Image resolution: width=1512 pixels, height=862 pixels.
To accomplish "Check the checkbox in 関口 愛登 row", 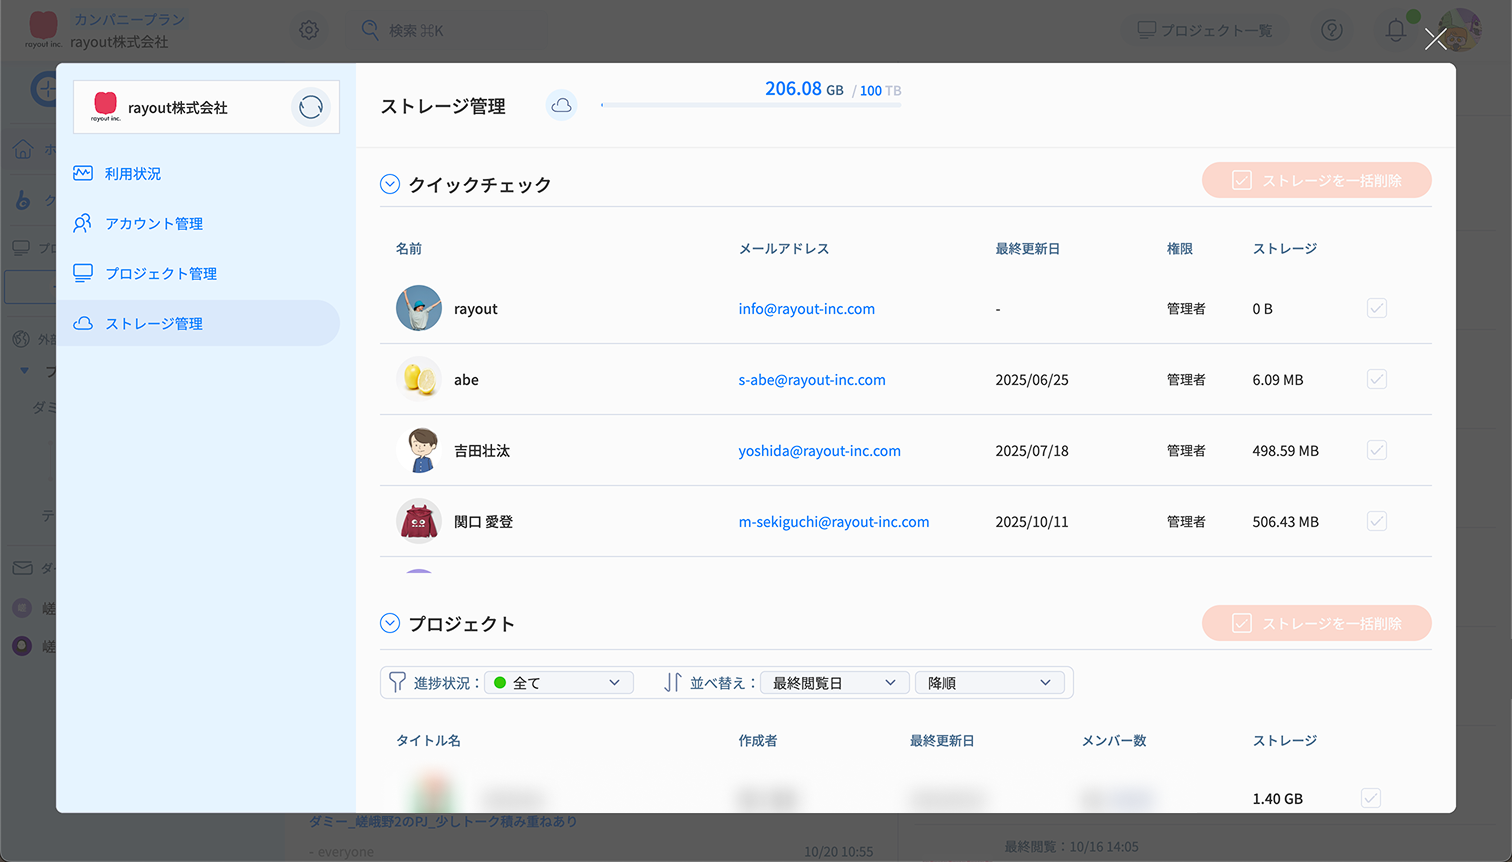I will coord(1377,521).
